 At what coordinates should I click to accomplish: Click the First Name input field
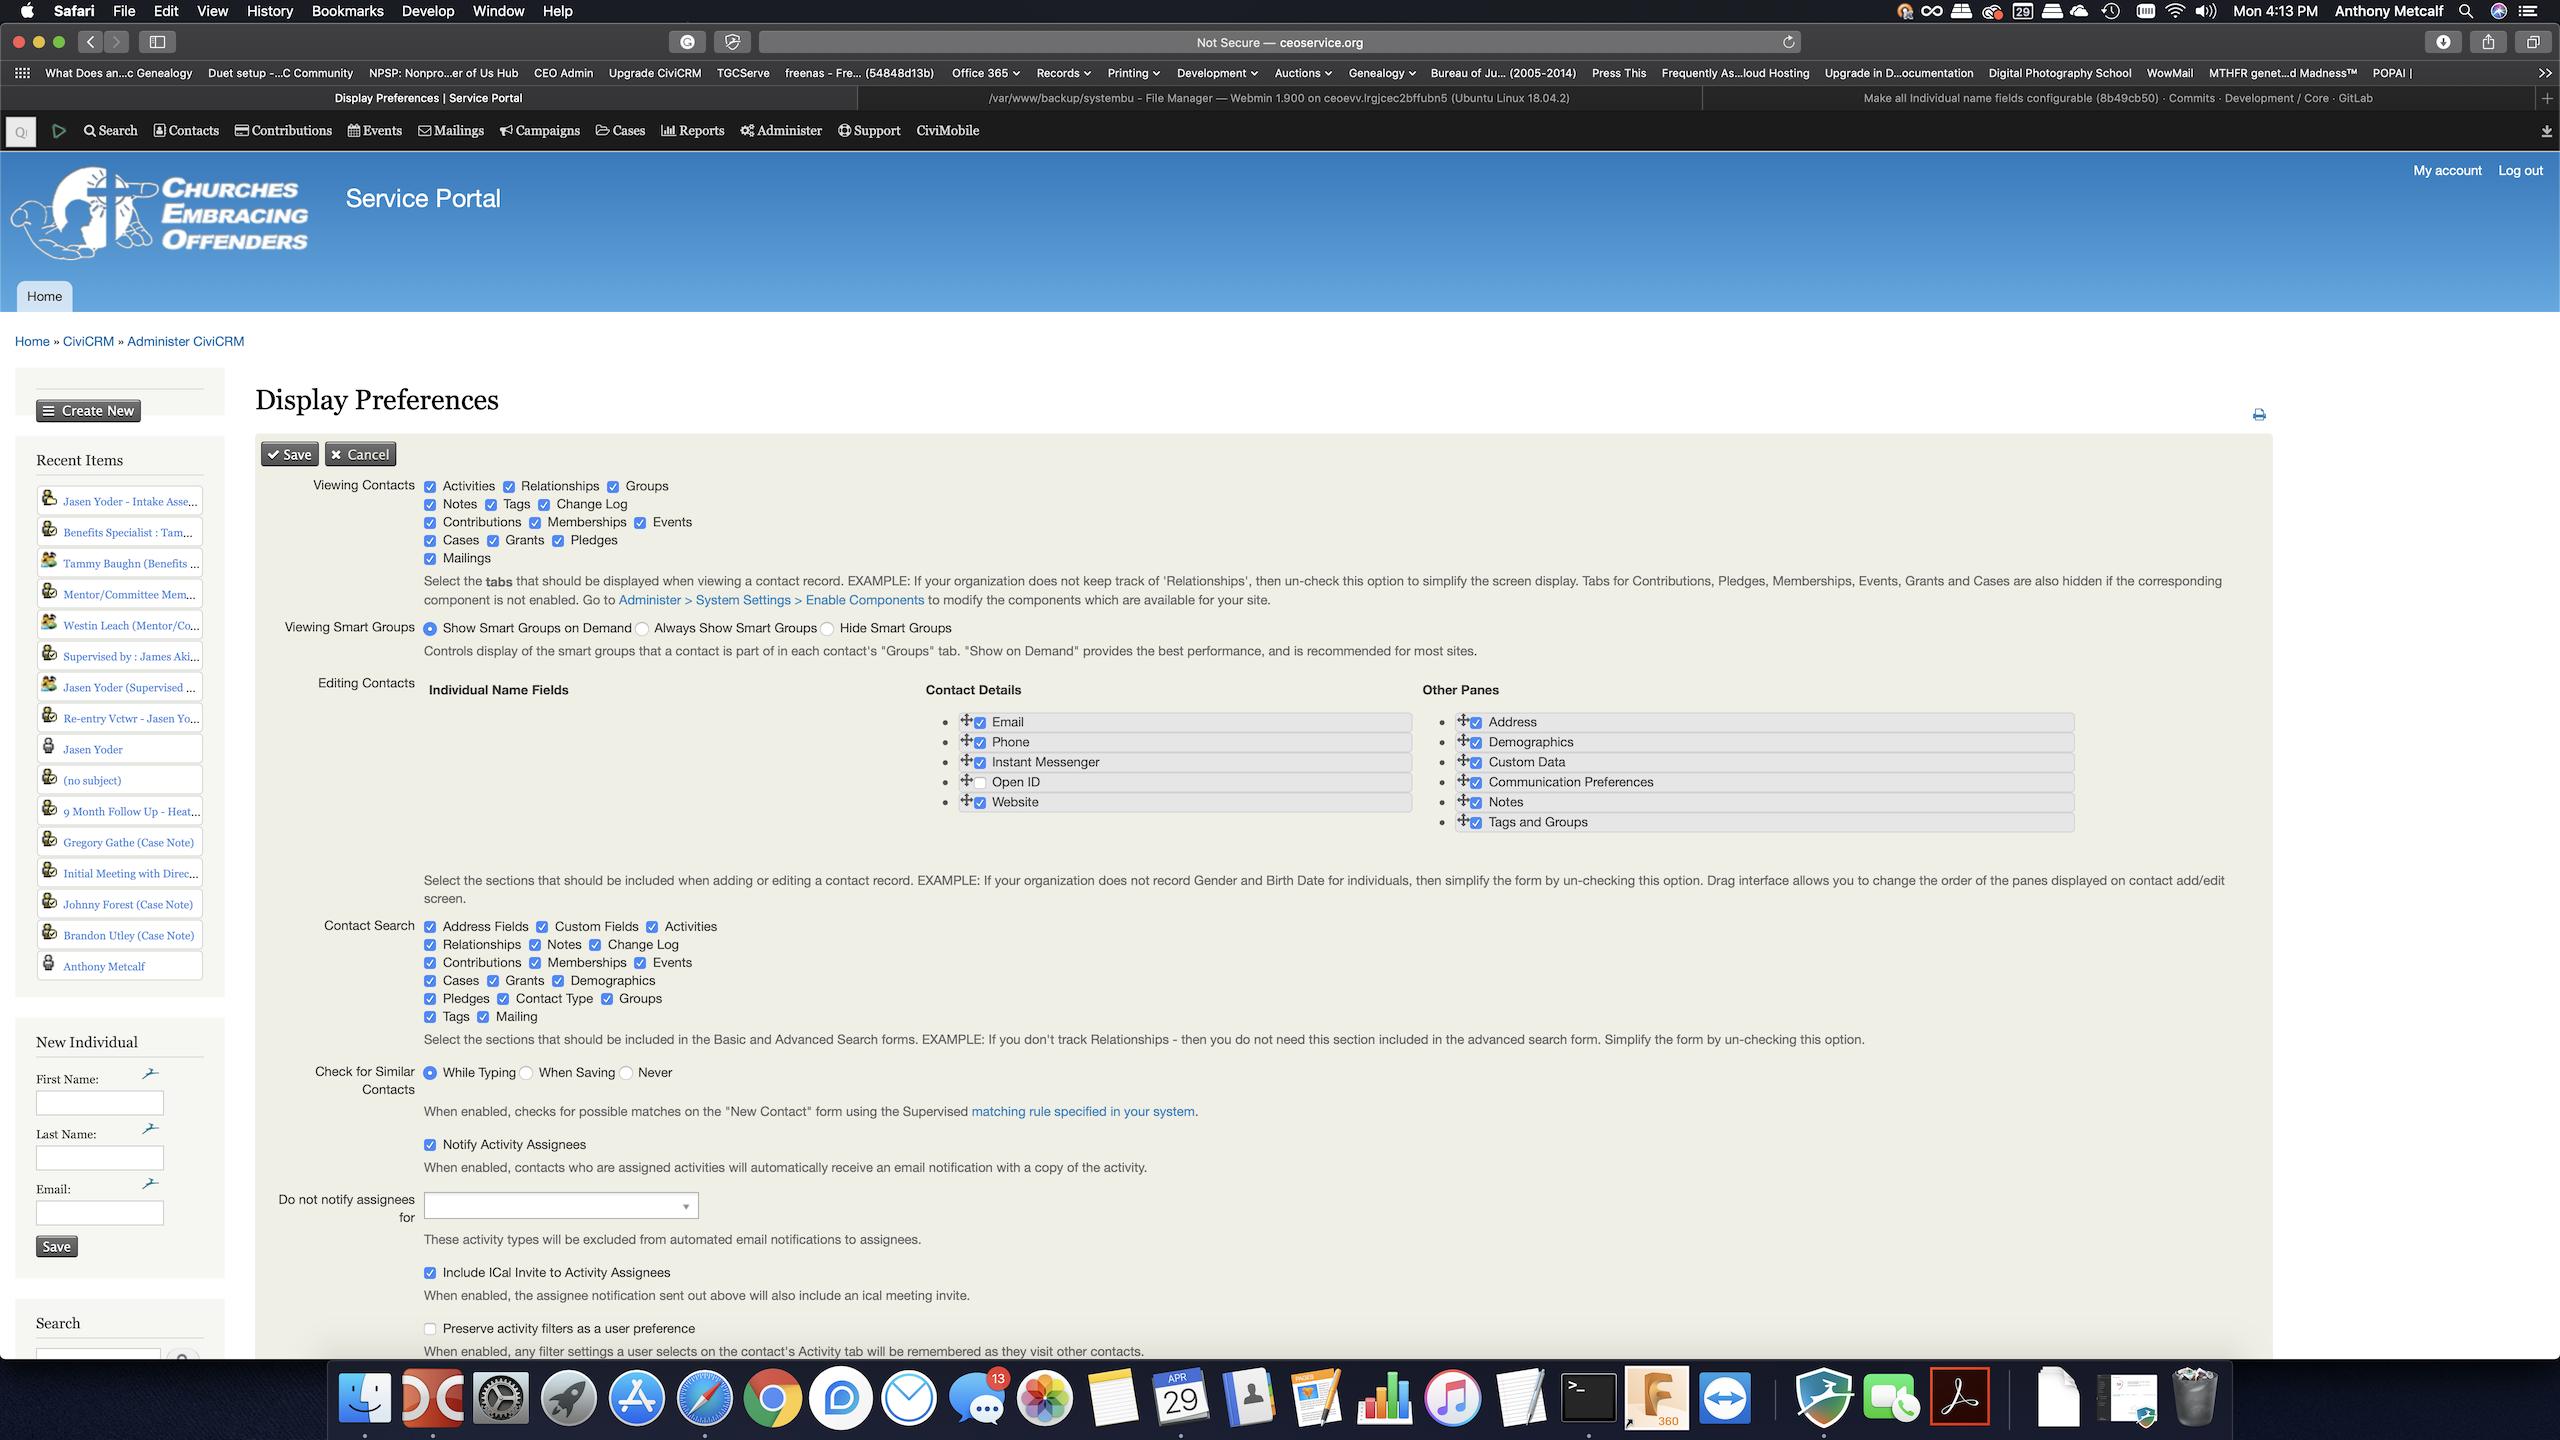point(98,1102)
